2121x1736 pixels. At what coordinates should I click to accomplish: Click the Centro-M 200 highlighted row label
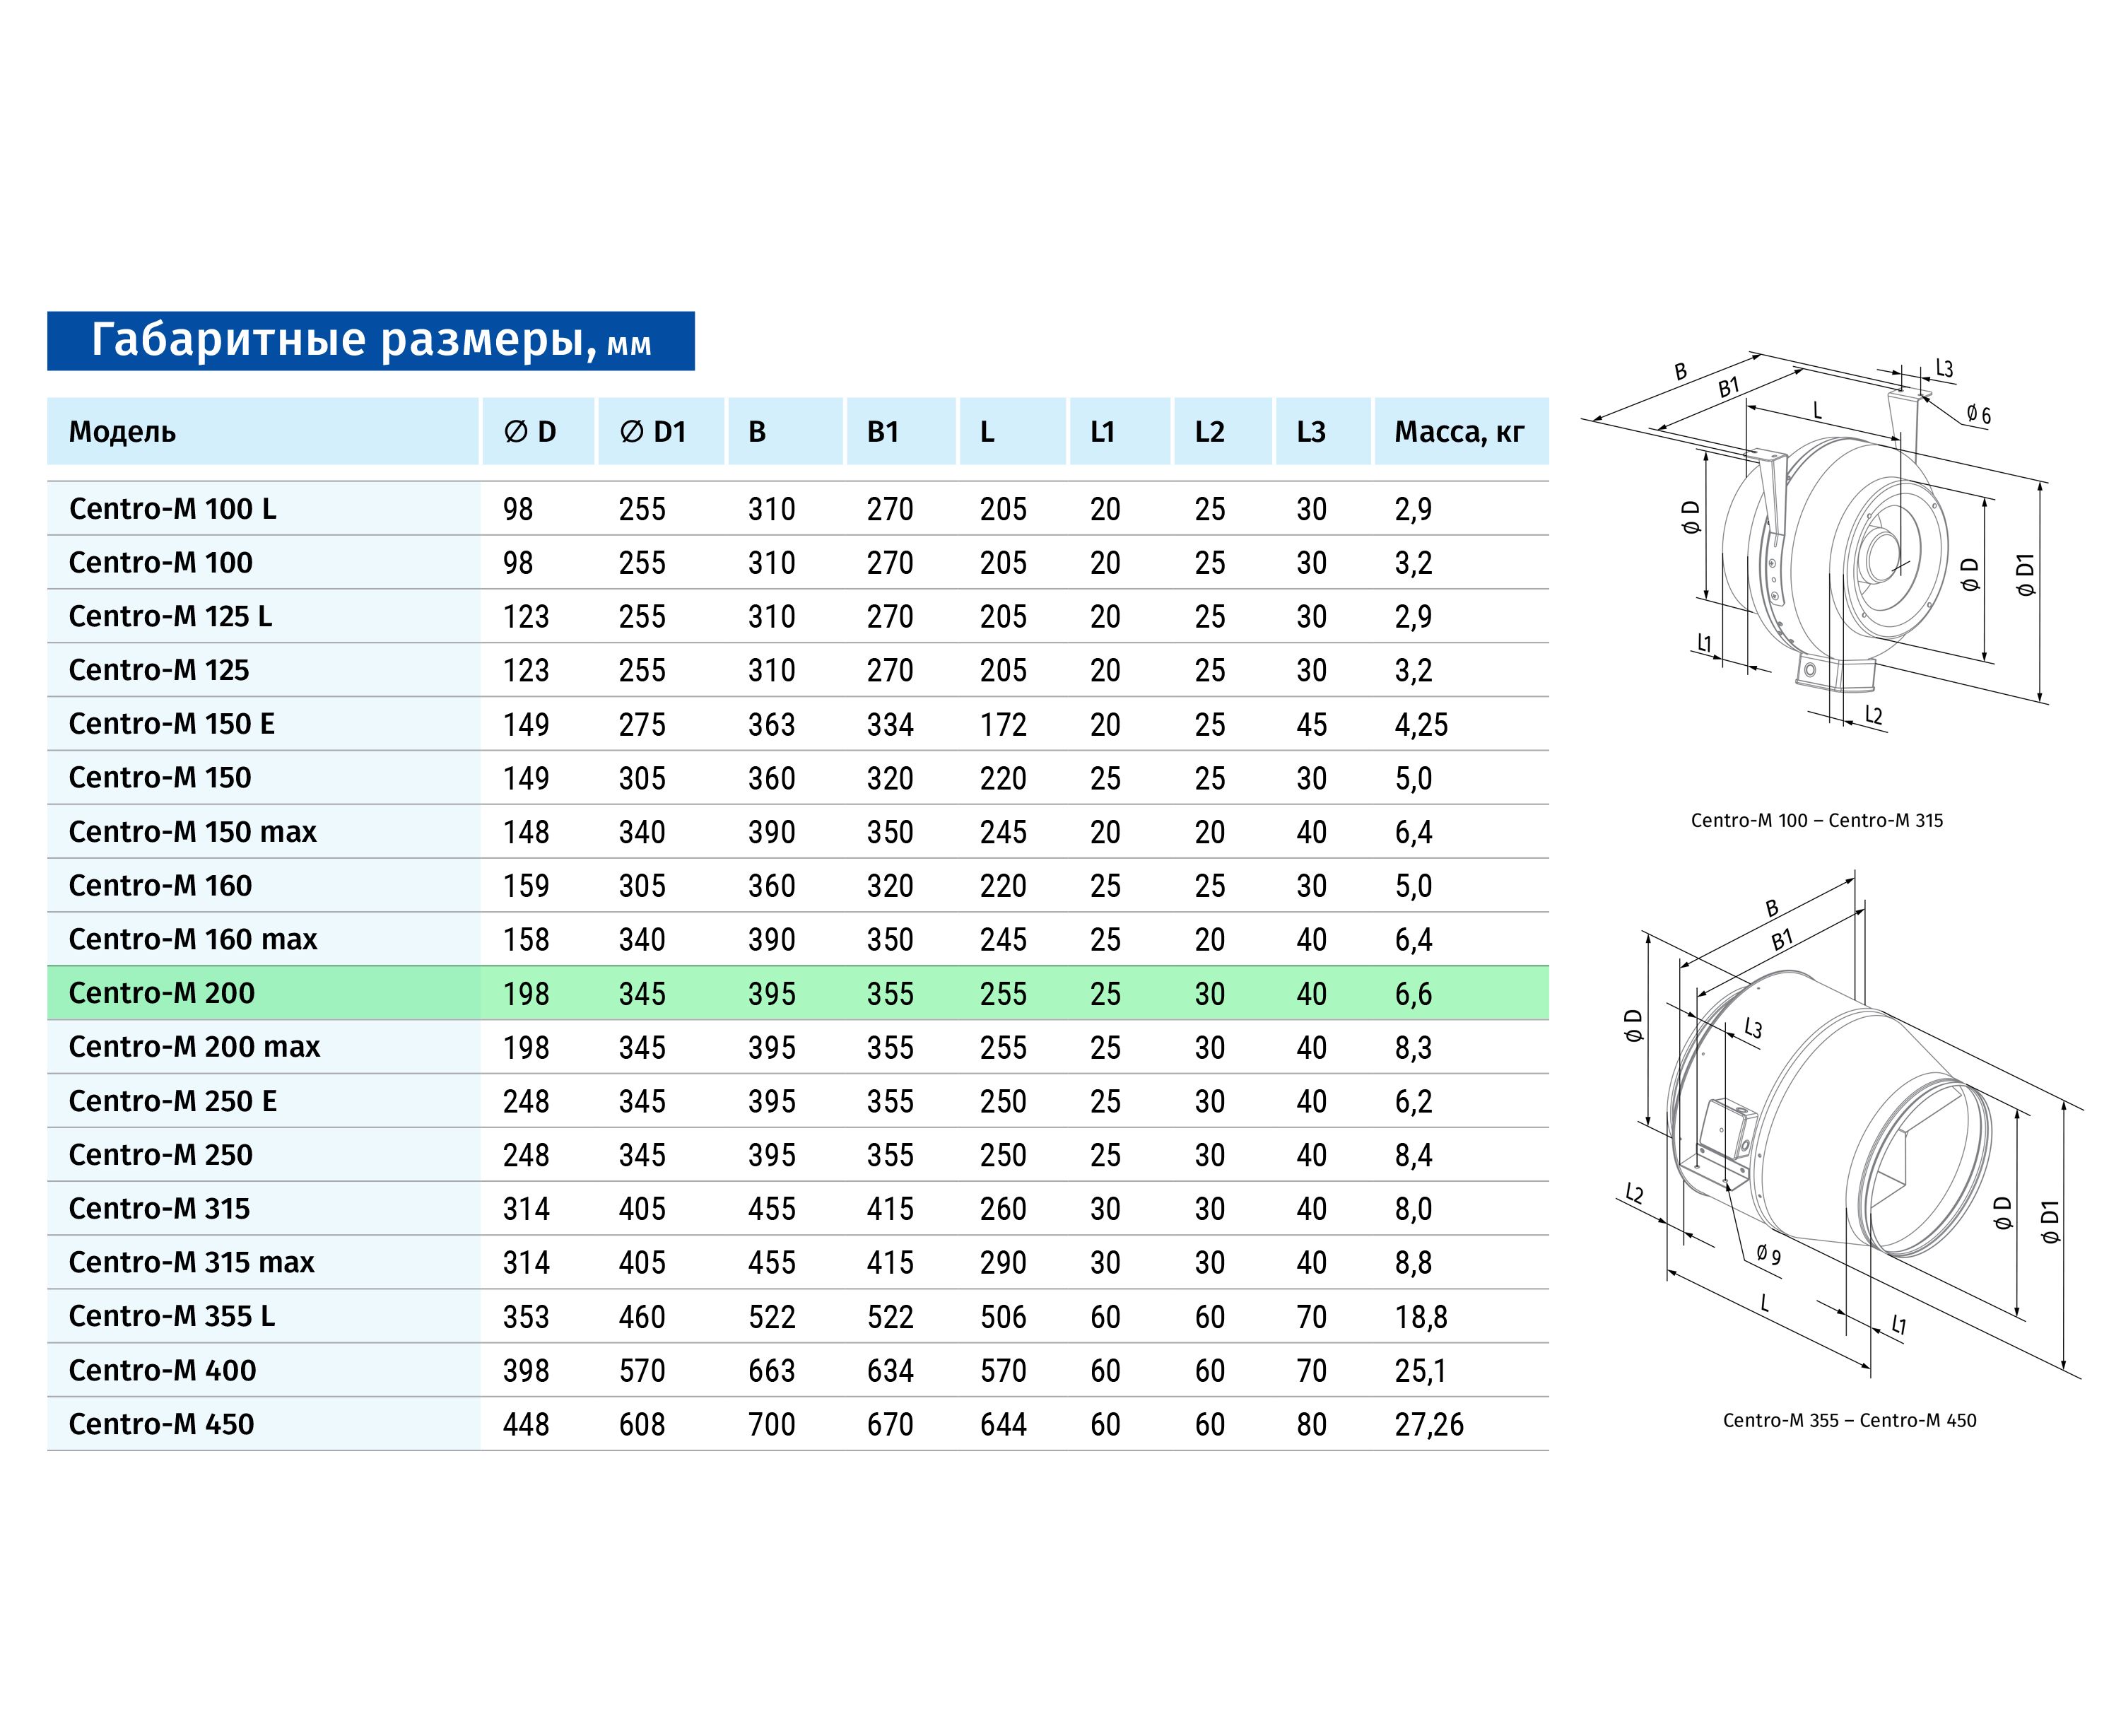[x=162, y=993]
